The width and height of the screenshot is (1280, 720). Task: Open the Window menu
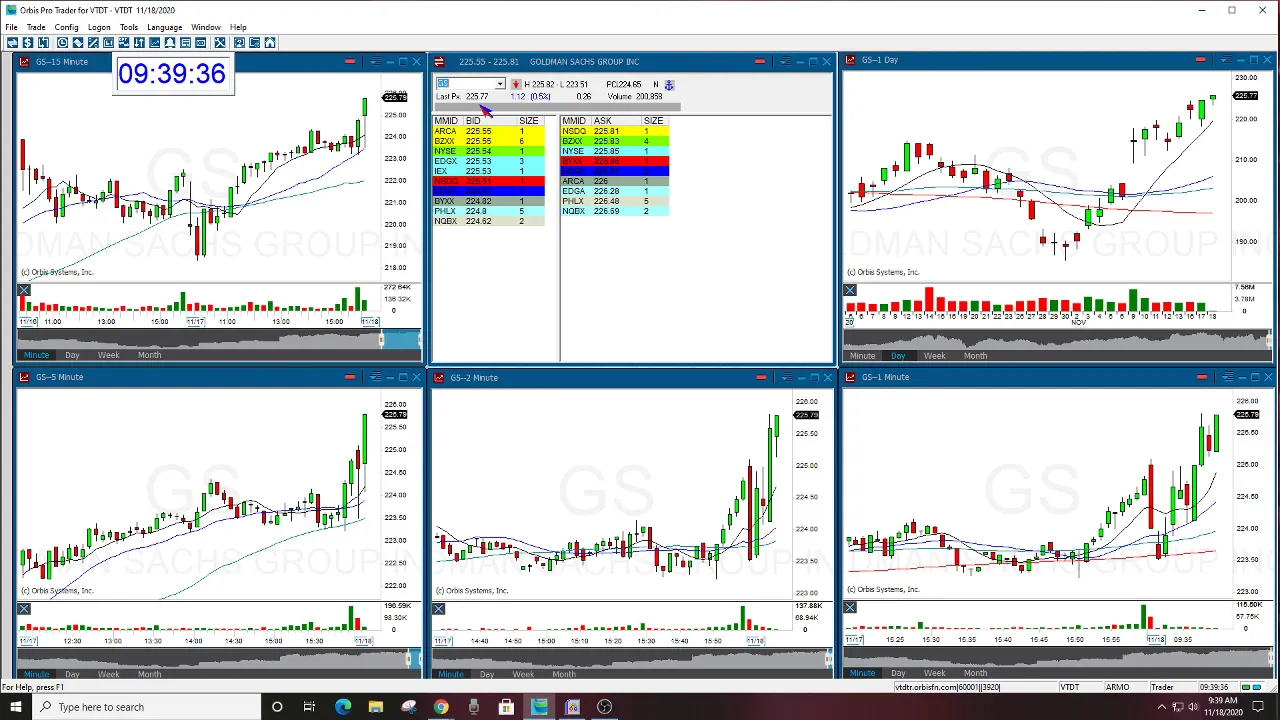tap(206, 27)
